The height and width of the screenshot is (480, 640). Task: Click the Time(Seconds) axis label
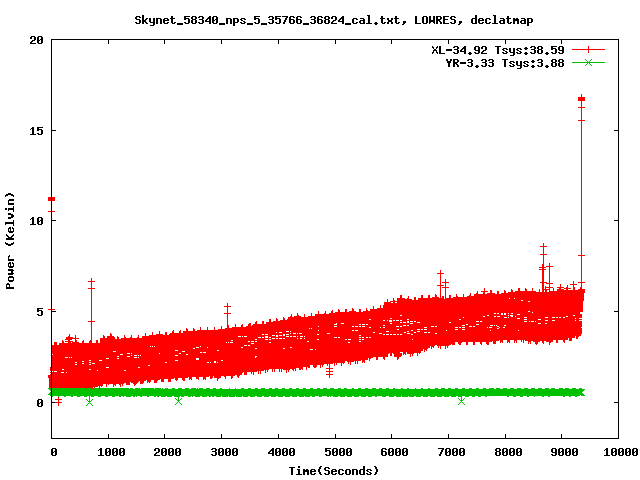coord(333,471)
